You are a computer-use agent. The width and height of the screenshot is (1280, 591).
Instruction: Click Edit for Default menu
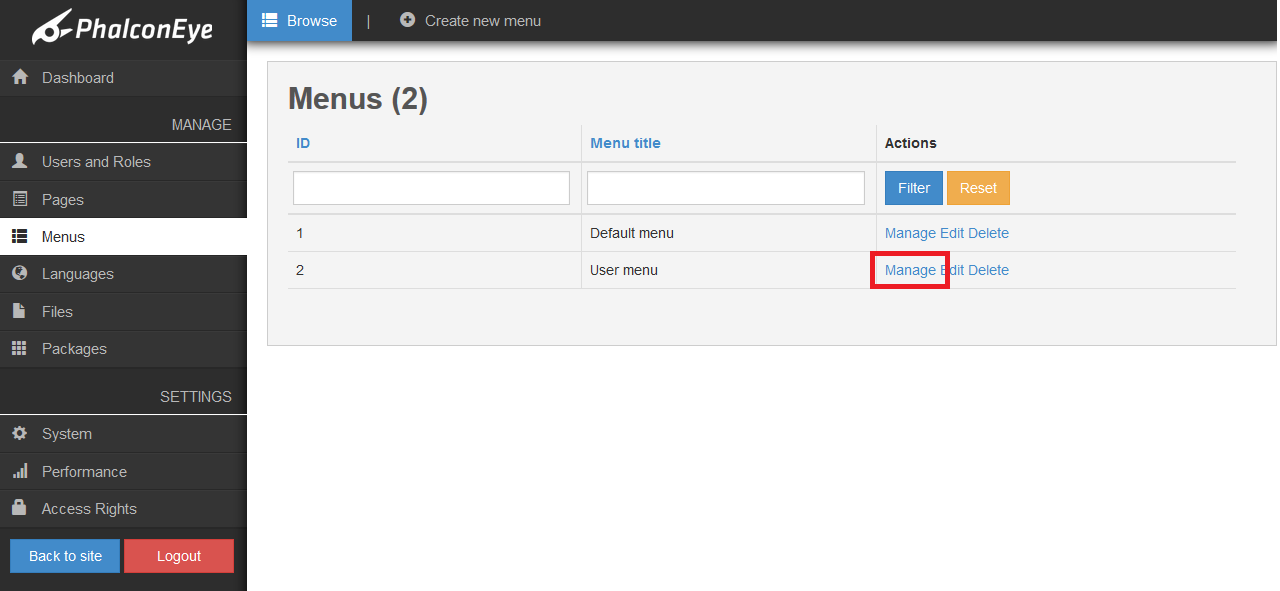(x=952, y=233)
